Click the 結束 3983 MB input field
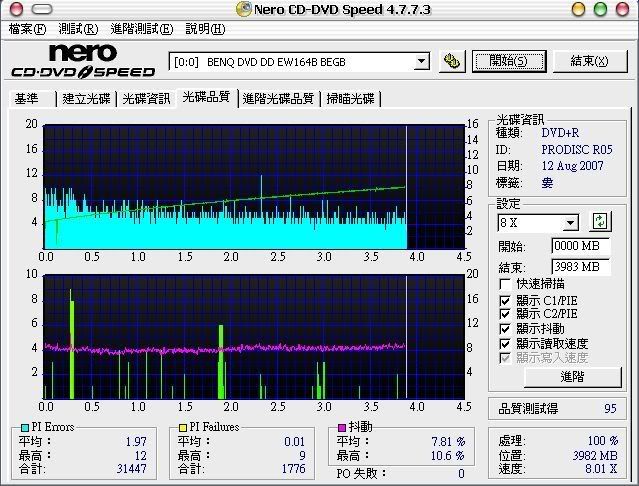639x486 pixels. pyautogui.click(x=581, y=267)
